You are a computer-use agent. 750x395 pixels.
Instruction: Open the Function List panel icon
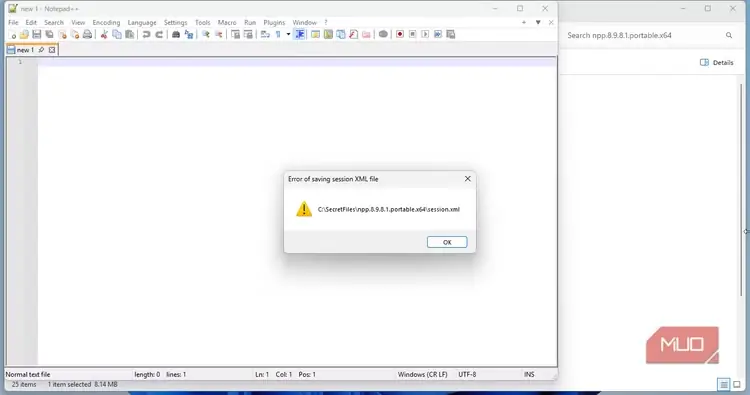click(353, 34)
